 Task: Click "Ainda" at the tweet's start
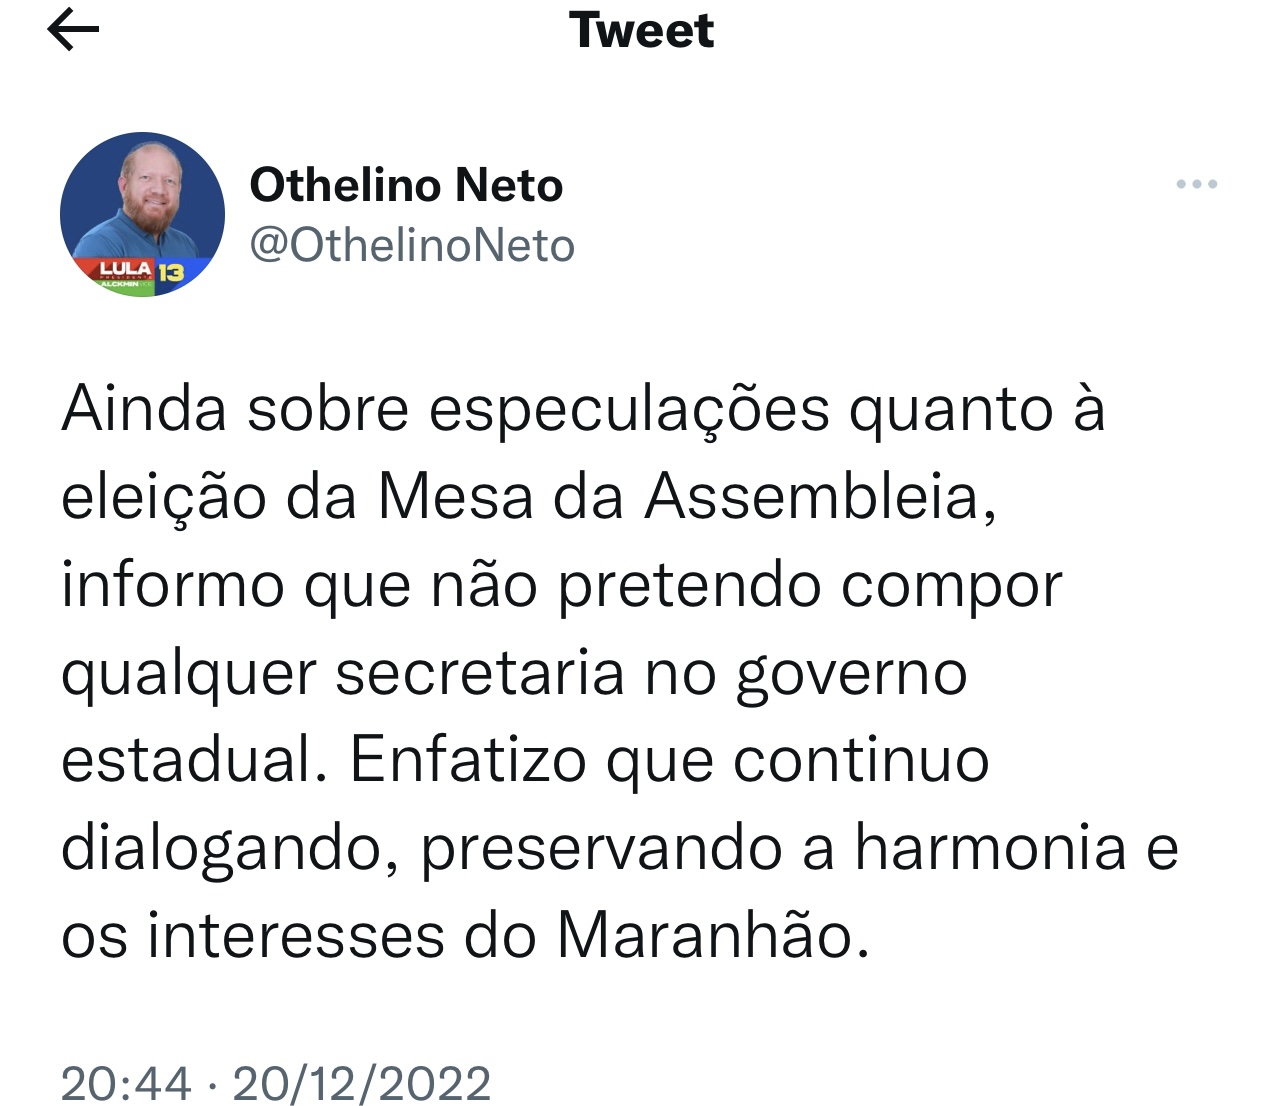click(x=144, y=408)
